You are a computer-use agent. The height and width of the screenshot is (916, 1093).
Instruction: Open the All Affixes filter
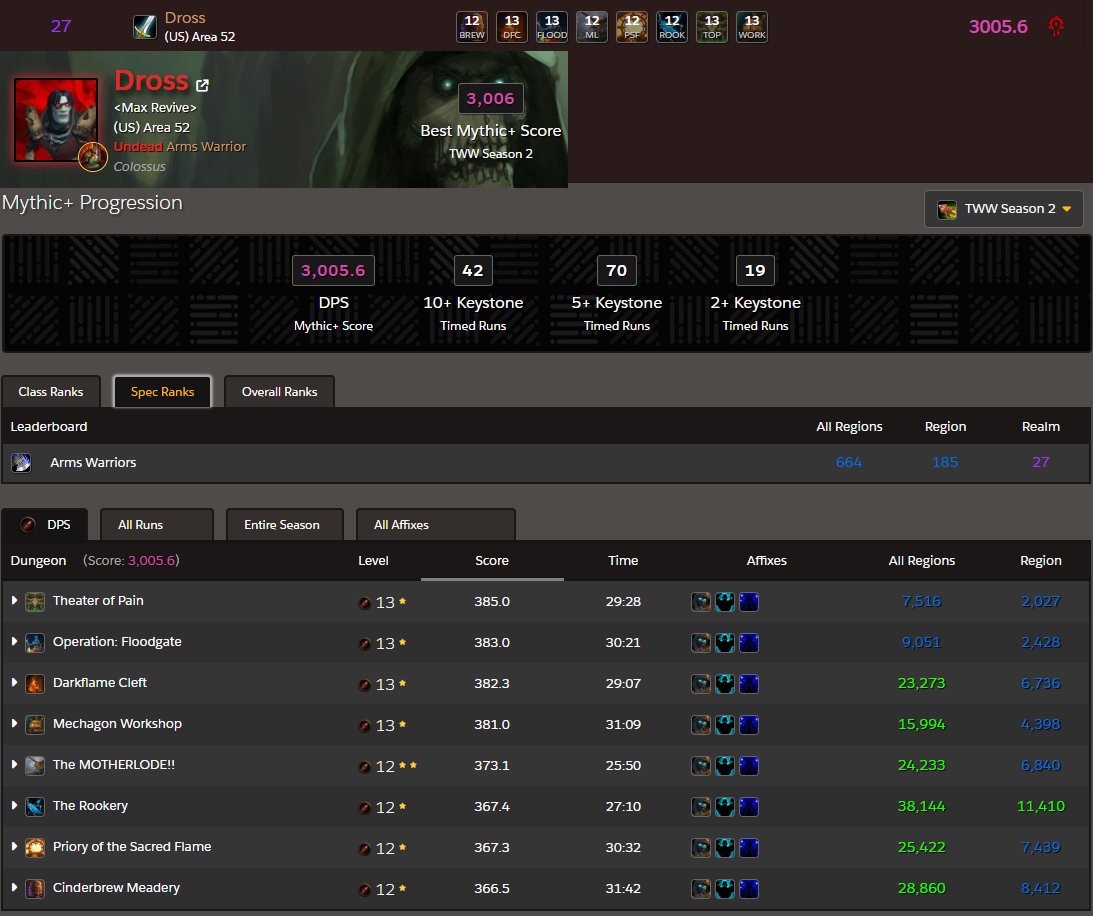436,525
